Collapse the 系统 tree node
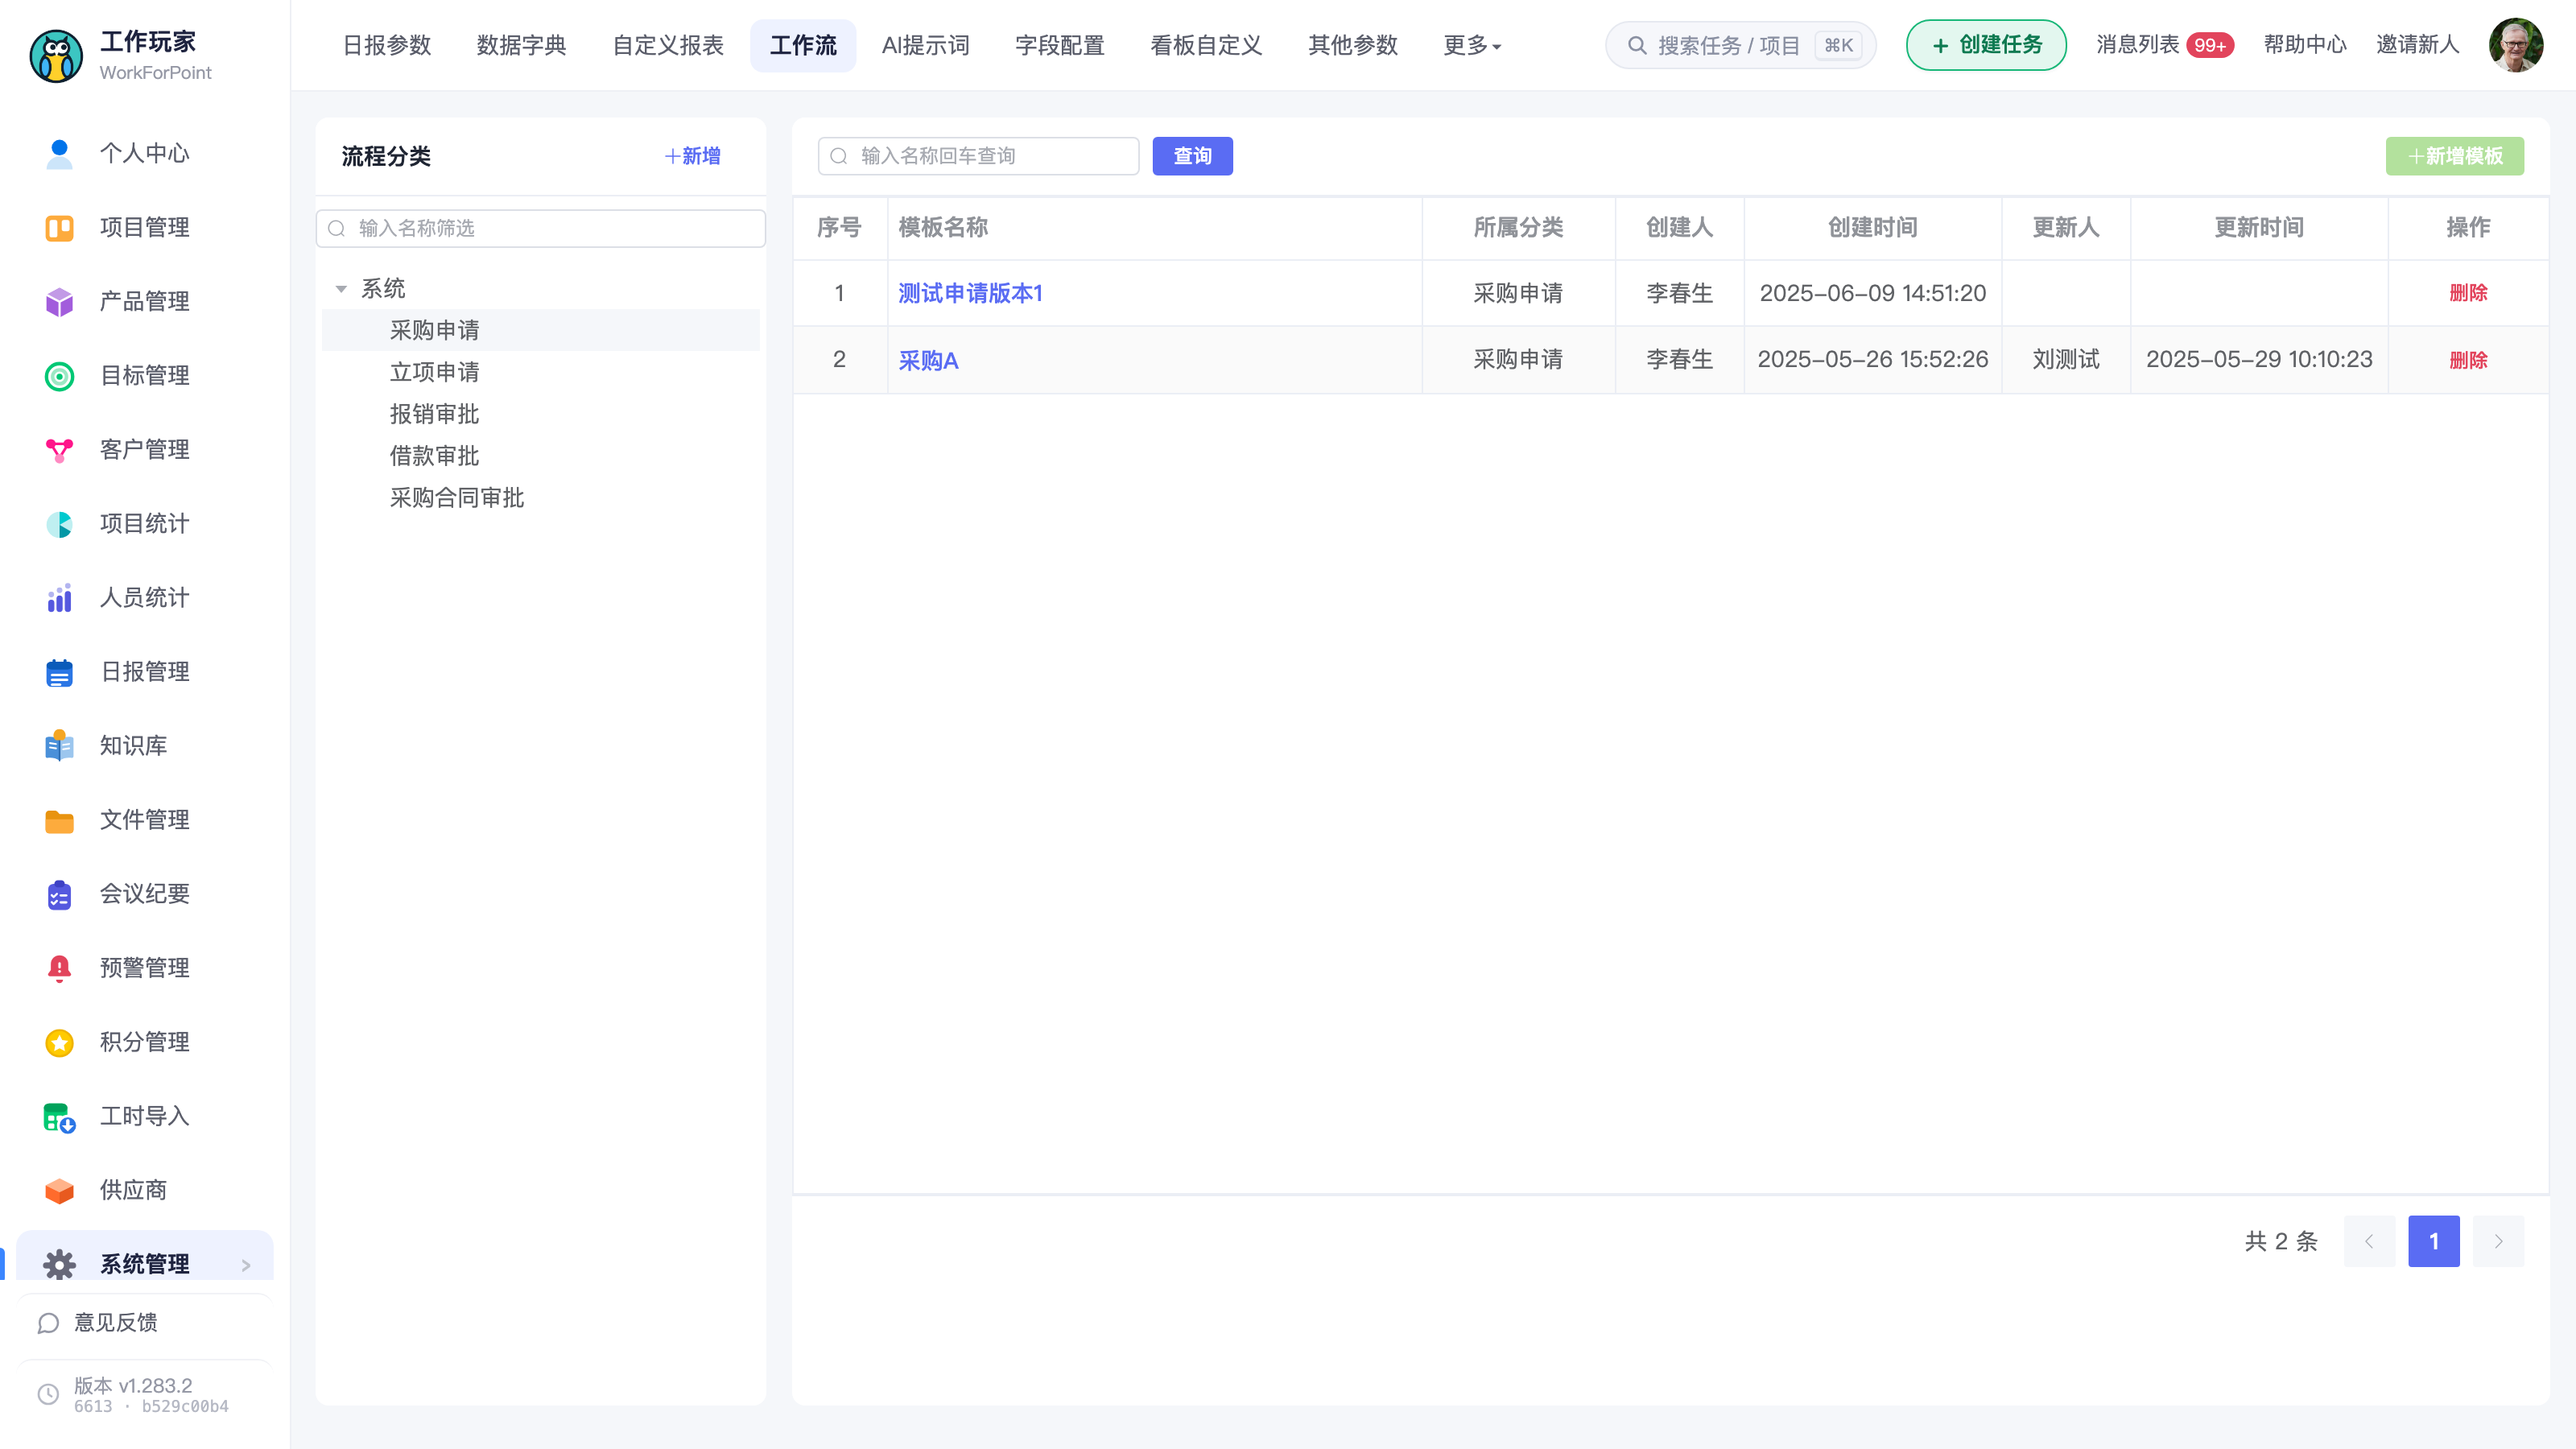Screen dimensions: 2576x1449 pyautogui.click(x=341, y=289)
